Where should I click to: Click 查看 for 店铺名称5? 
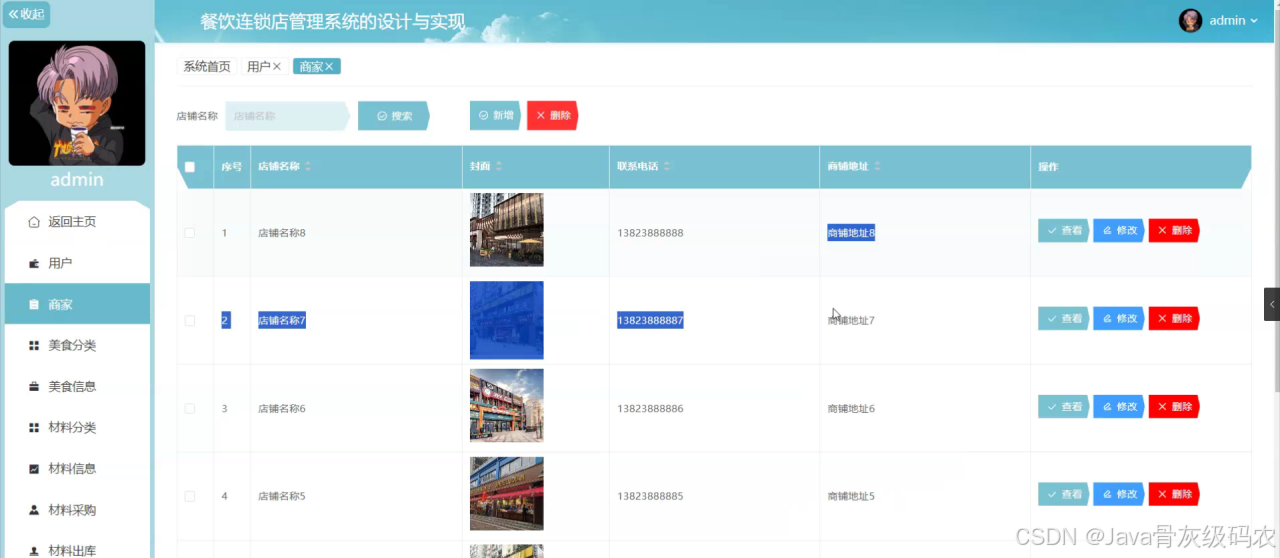tap(1064, 494)
